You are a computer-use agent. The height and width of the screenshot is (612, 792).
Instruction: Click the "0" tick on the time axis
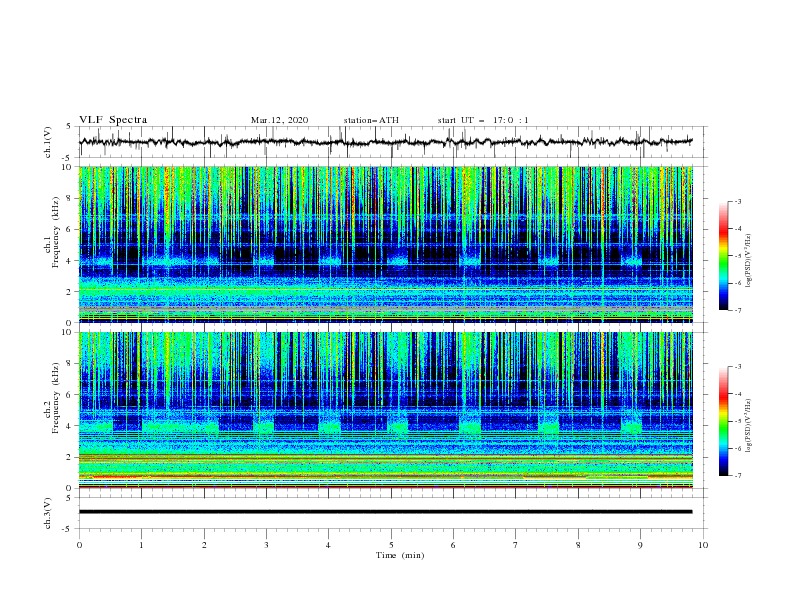[x=79, y=545]
